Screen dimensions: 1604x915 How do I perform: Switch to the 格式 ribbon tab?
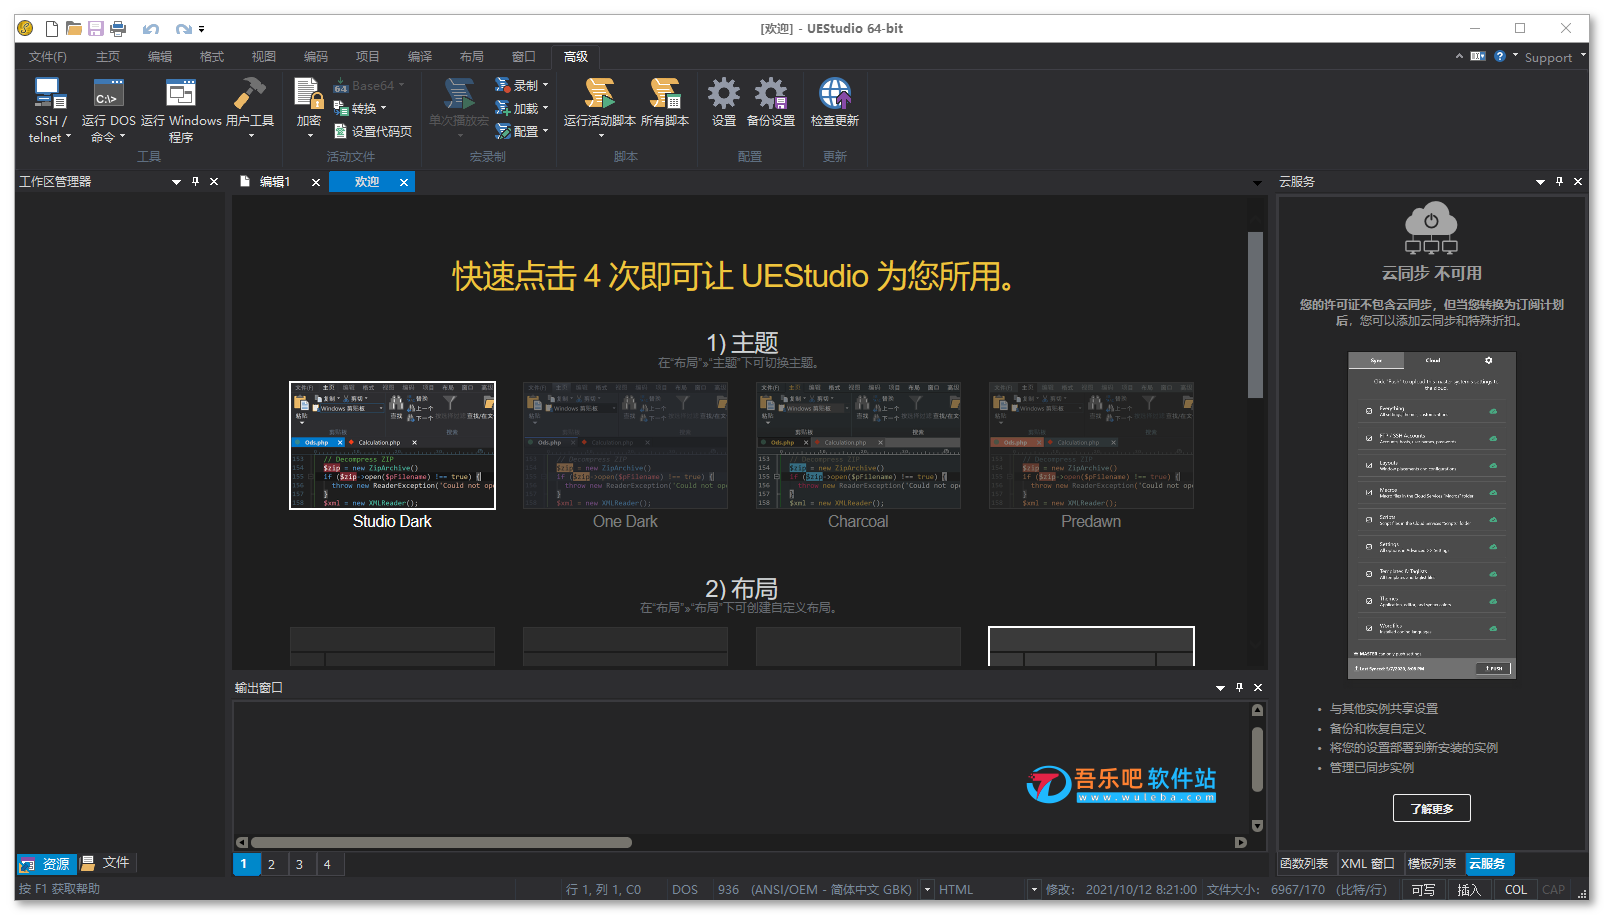tap(212, 57)
